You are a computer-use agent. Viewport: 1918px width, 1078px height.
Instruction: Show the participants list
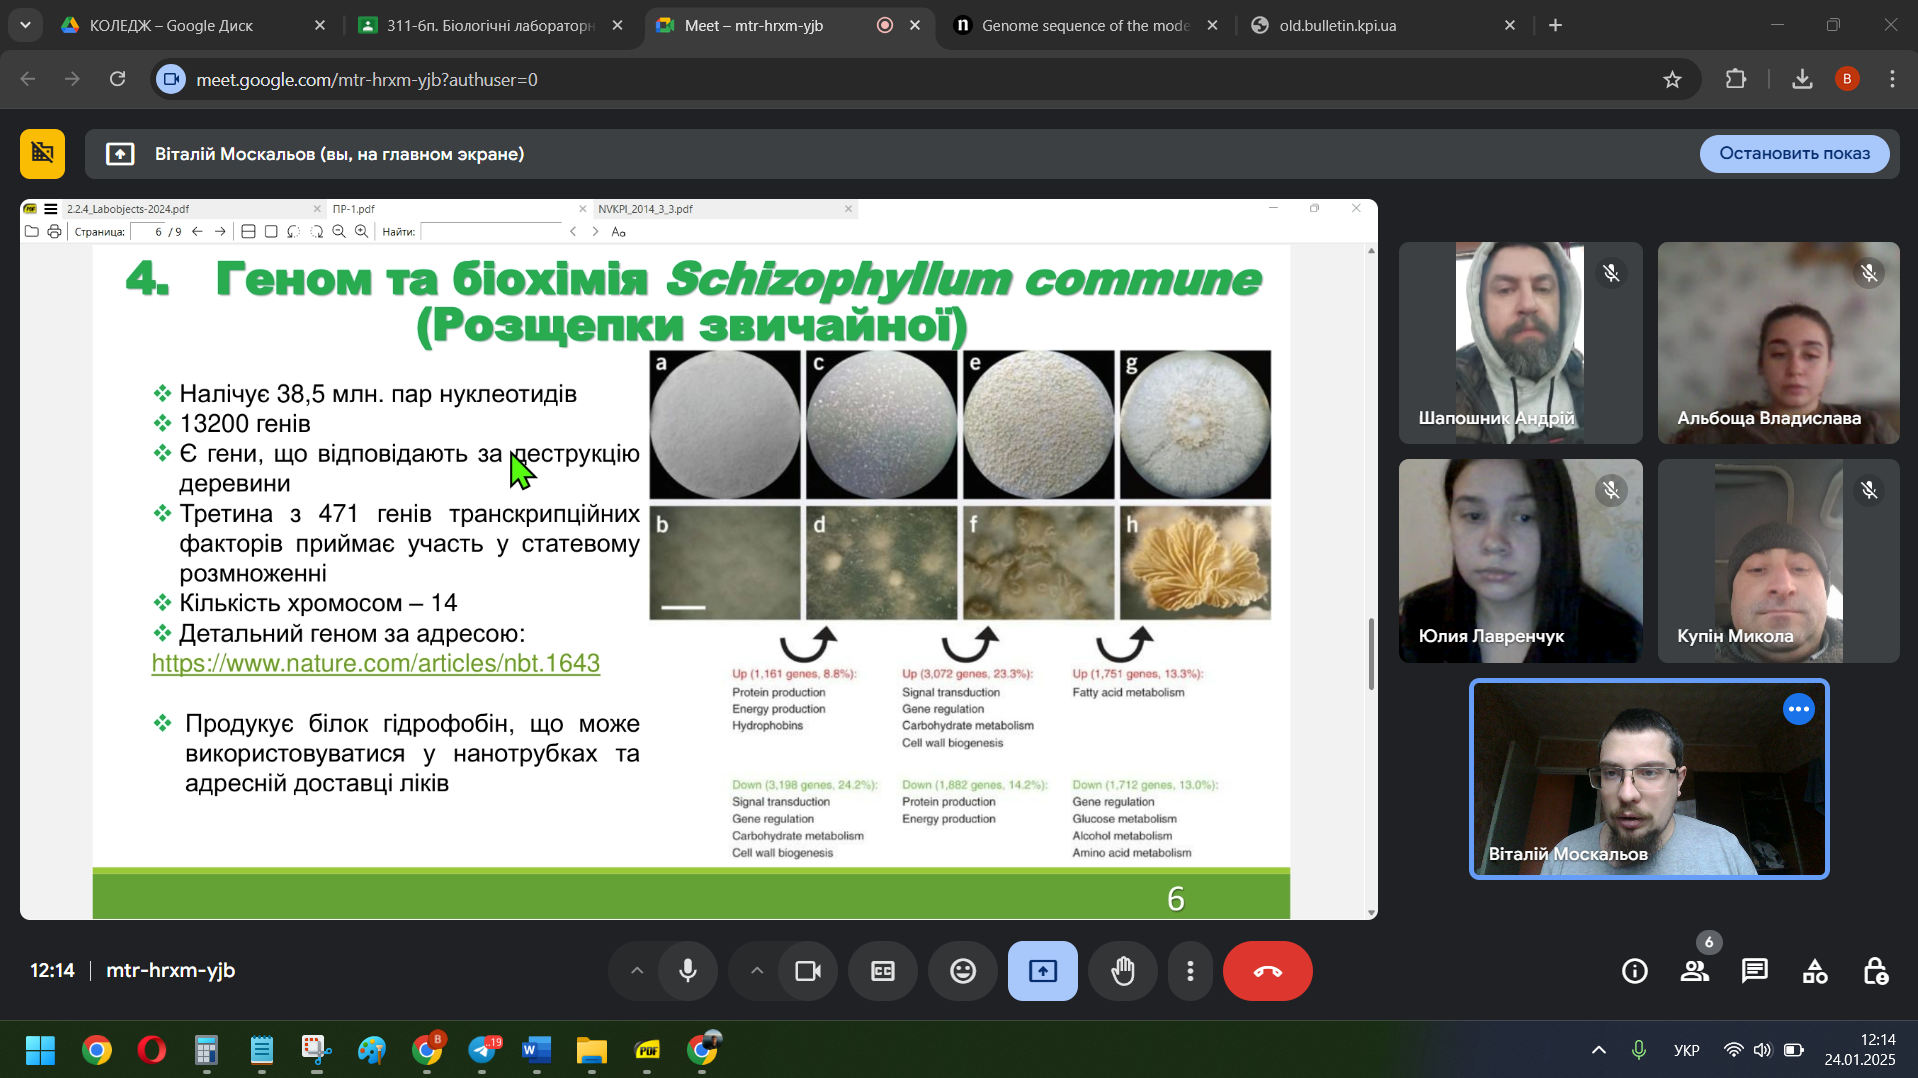(1695, 971)
